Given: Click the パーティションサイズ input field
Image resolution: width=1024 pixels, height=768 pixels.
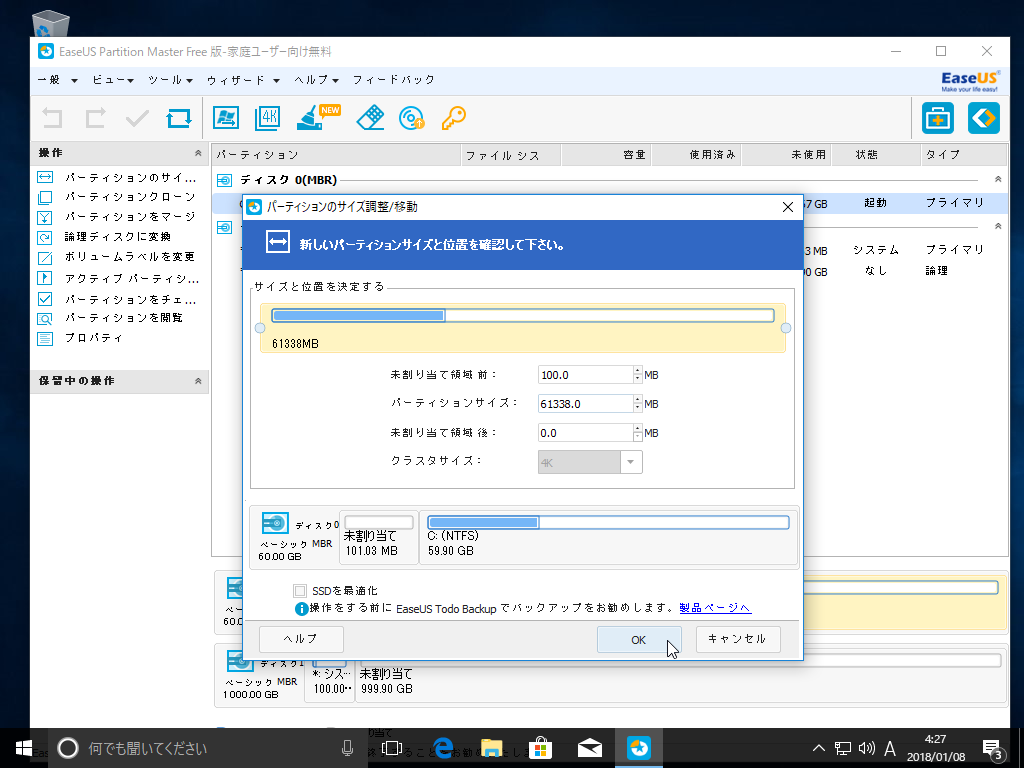Looking at the screenshot, I should pyautogui.click(x=585, y=404).
